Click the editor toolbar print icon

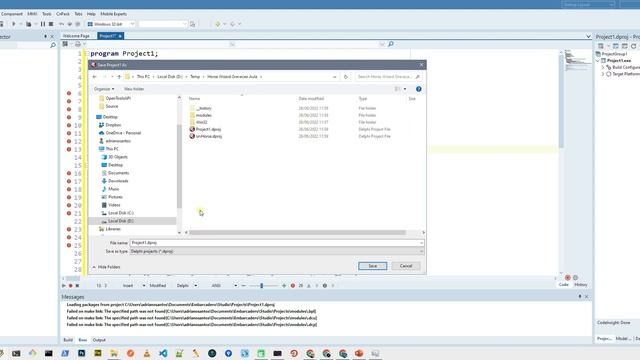click(78, 44)
